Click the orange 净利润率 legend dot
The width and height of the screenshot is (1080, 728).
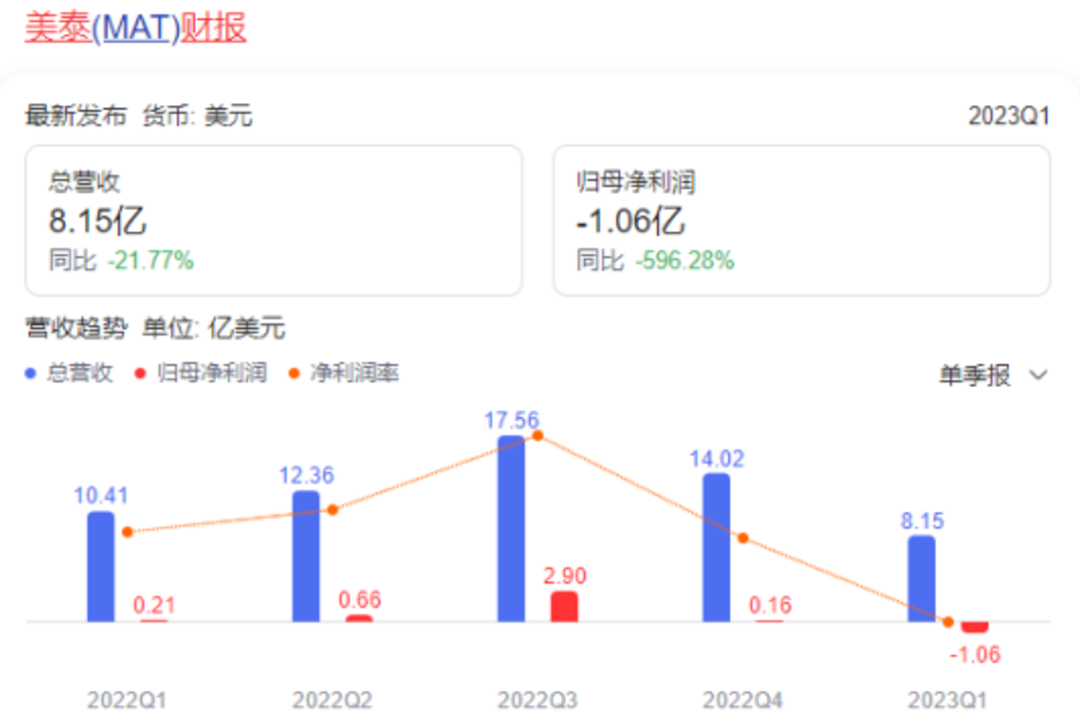294,373
